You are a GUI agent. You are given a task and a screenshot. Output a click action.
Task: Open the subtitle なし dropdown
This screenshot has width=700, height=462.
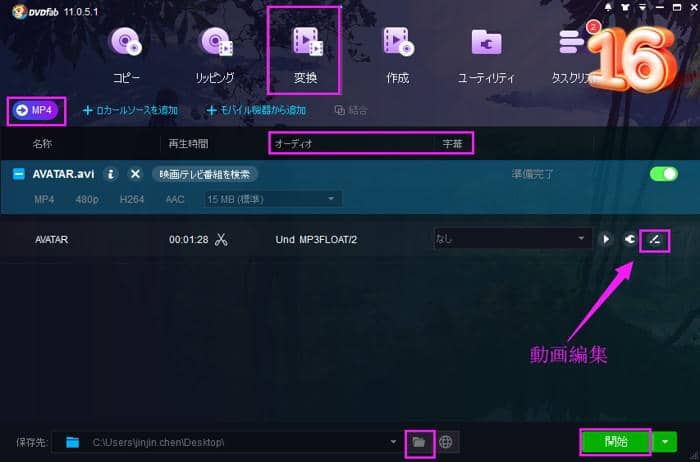(512, 239)
